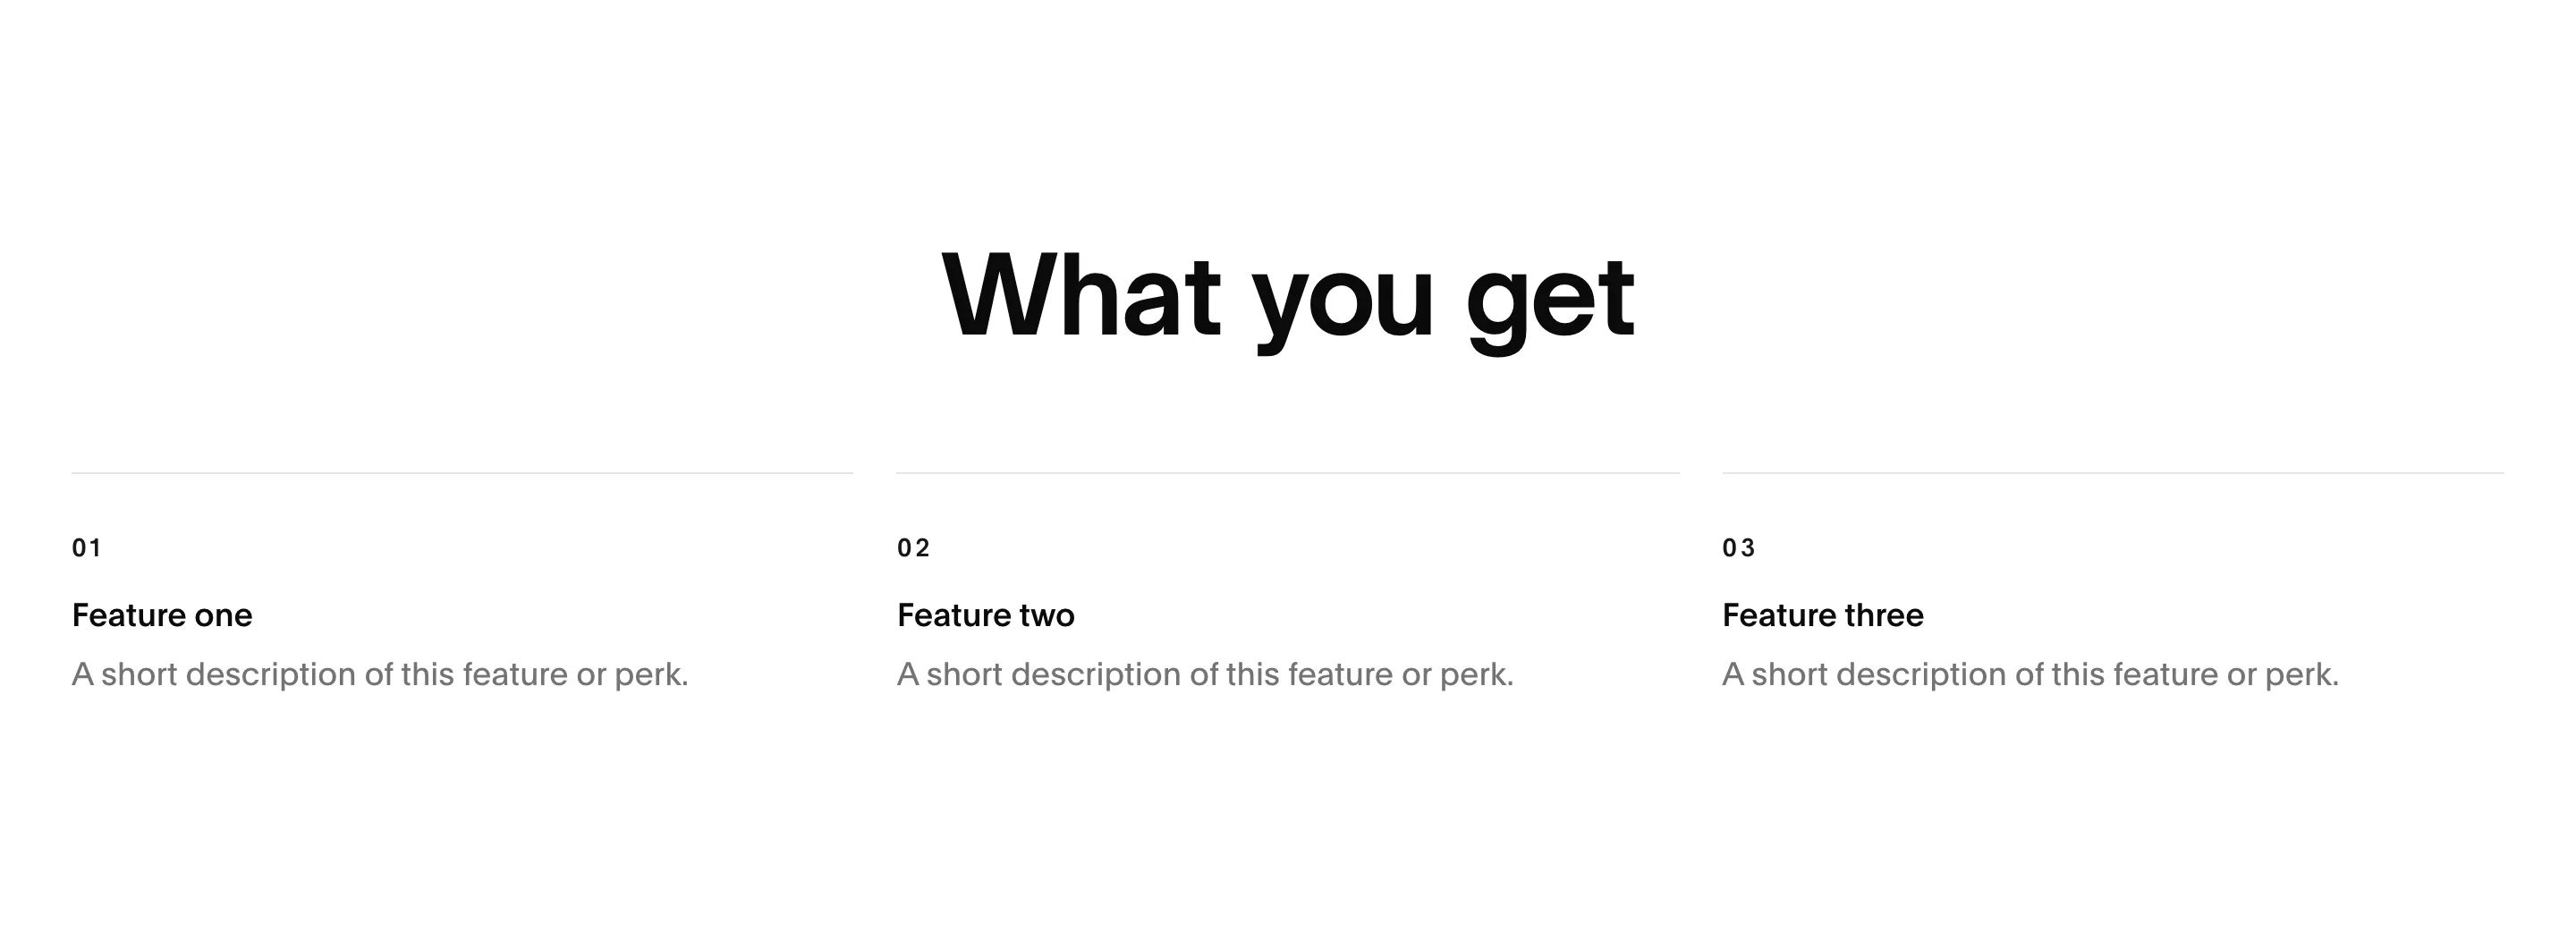
Task: Click the "What you get" heading
Action: (1288, 297)
